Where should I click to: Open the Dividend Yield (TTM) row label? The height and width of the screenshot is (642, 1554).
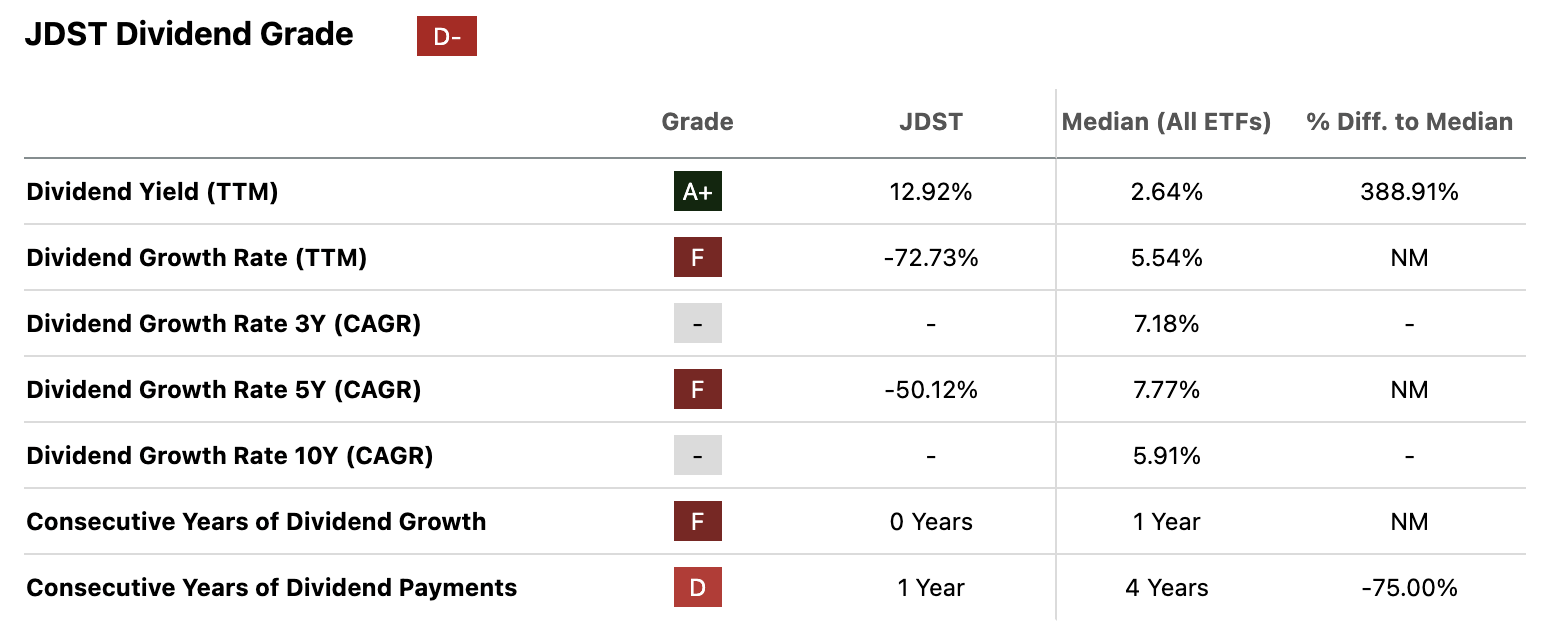point(152,192)
